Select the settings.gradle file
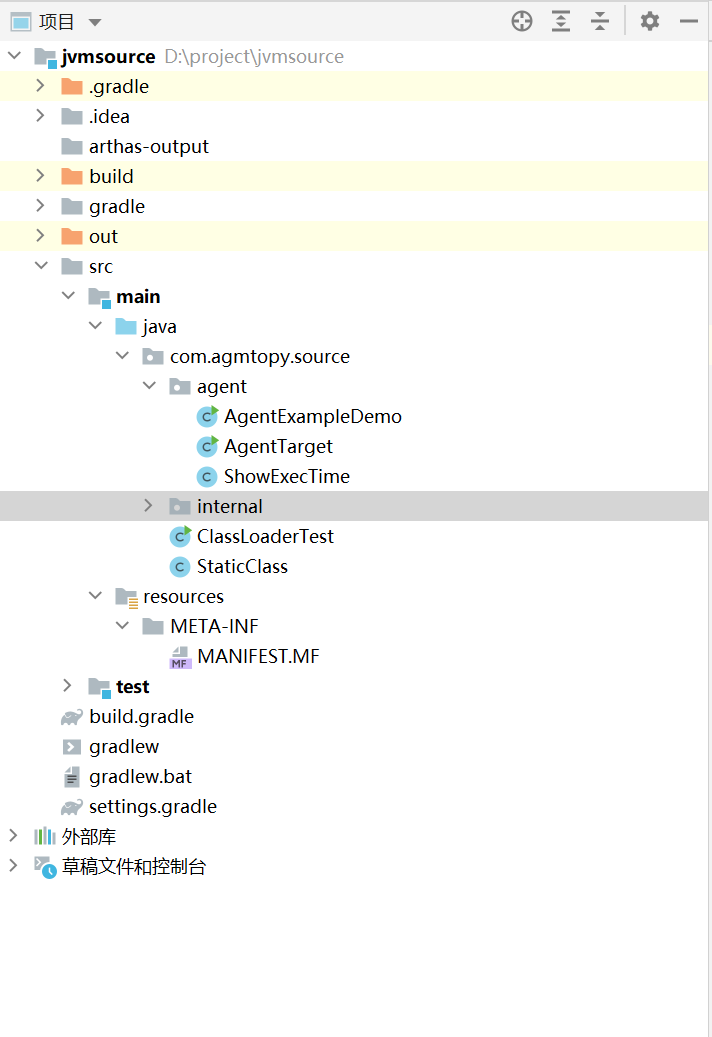 click(152, 807)
